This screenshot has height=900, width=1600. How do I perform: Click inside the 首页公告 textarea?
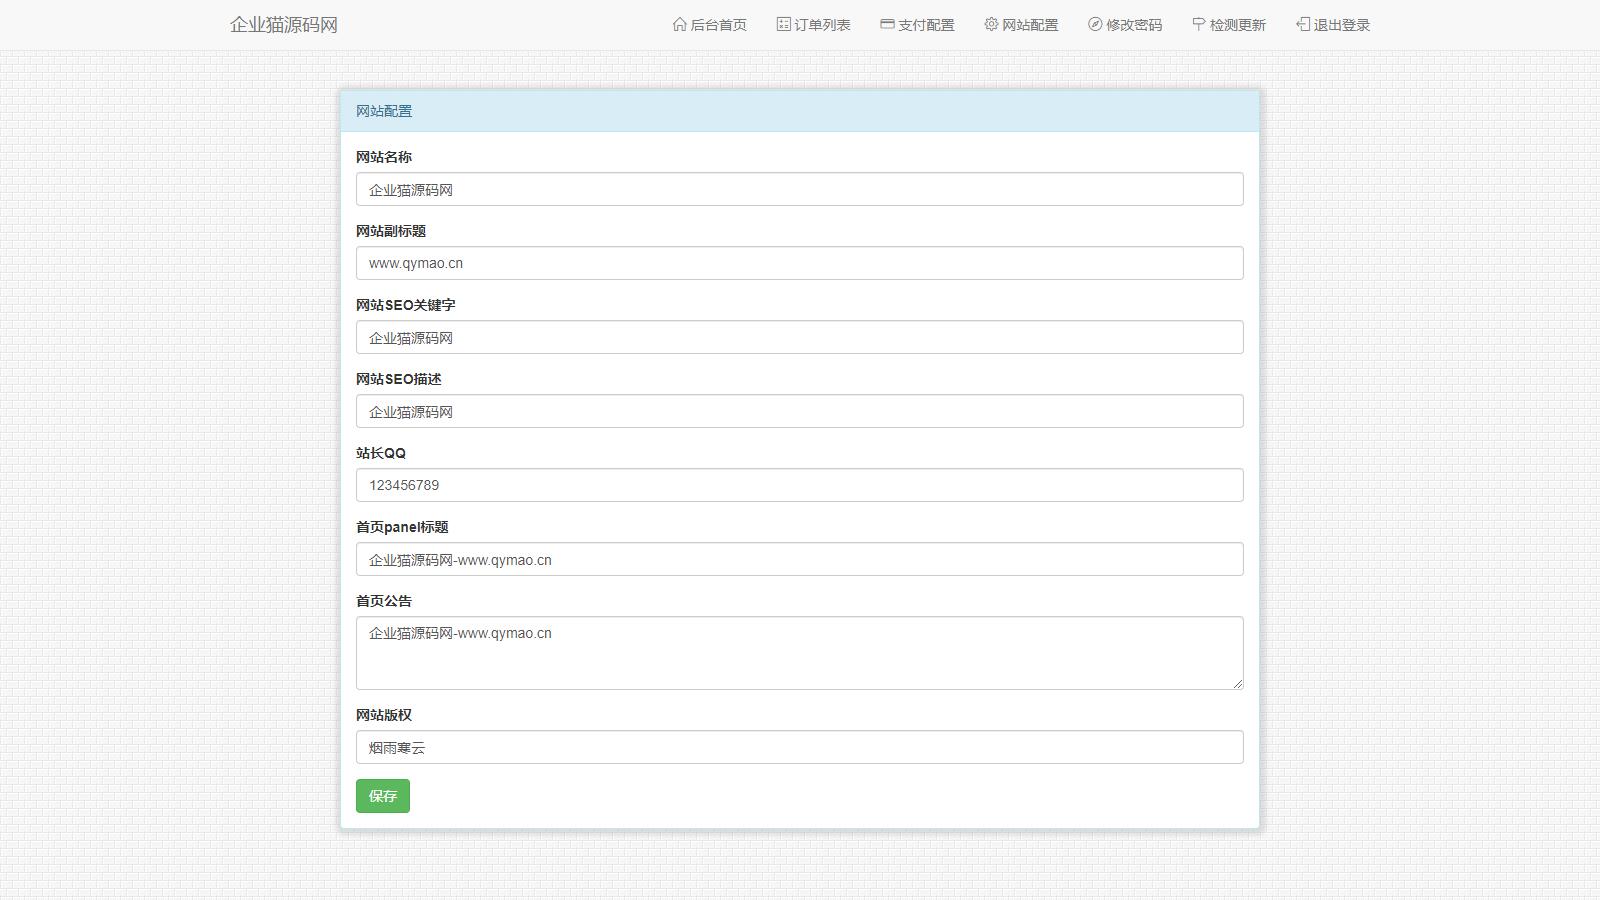(799, 653)
